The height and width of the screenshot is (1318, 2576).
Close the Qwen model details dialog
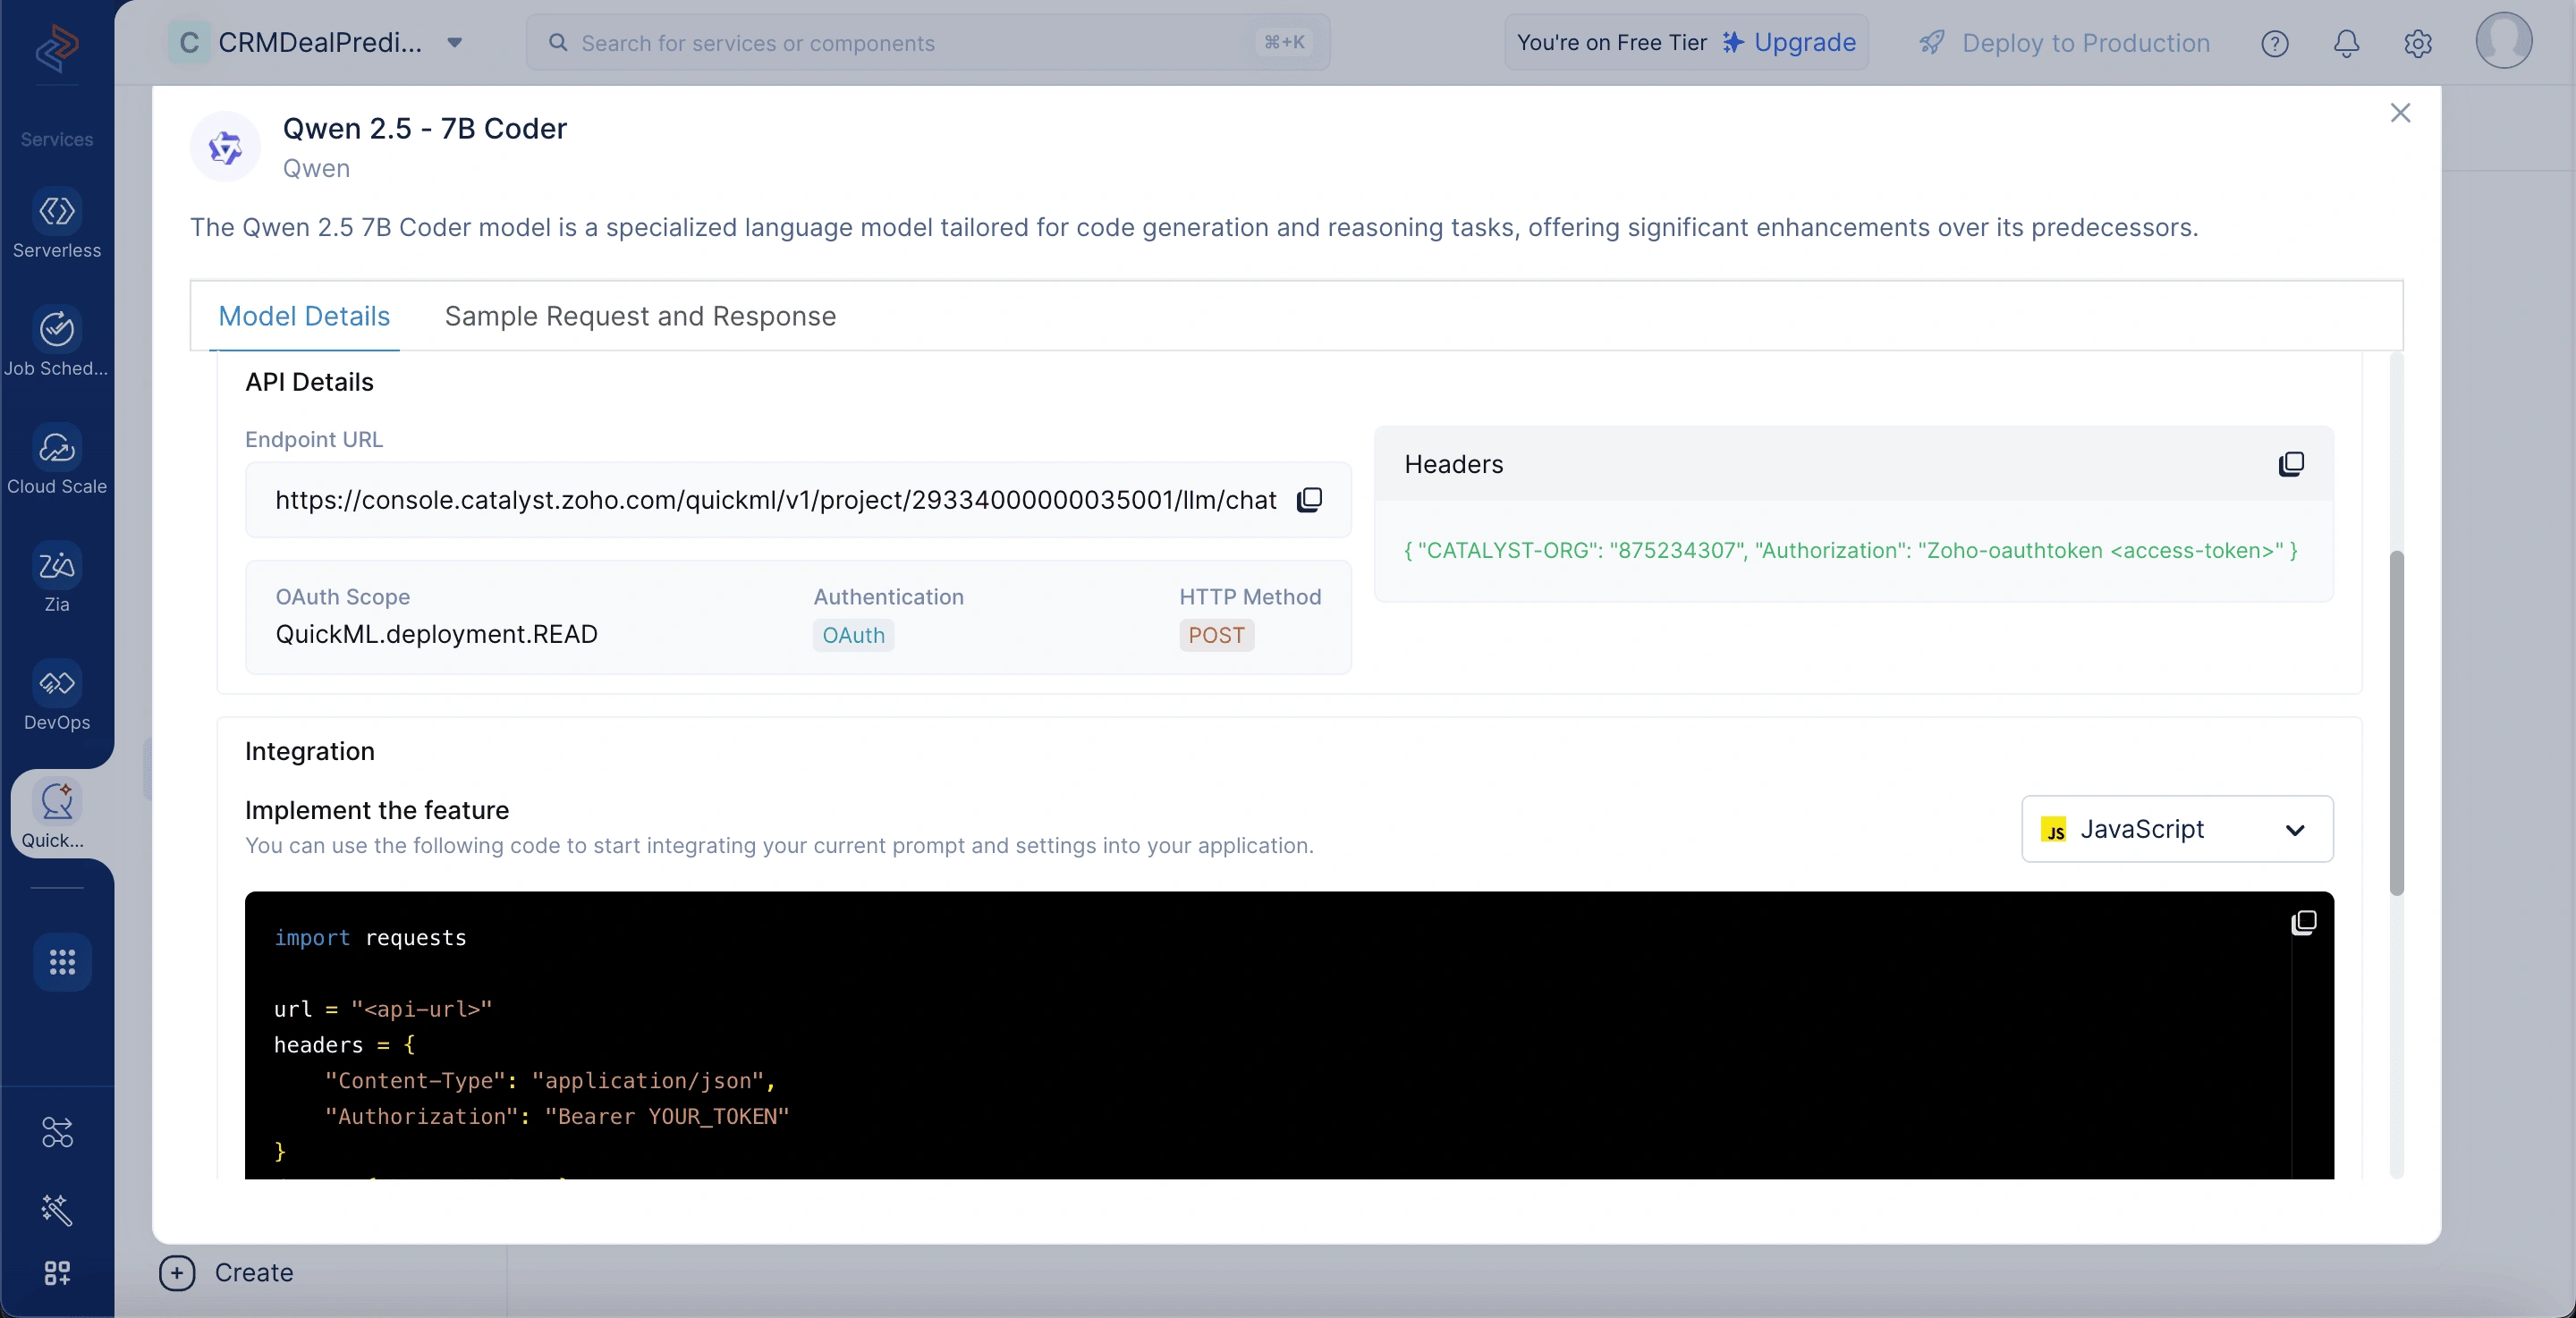pyautogui.click(x=2400, y=113)
